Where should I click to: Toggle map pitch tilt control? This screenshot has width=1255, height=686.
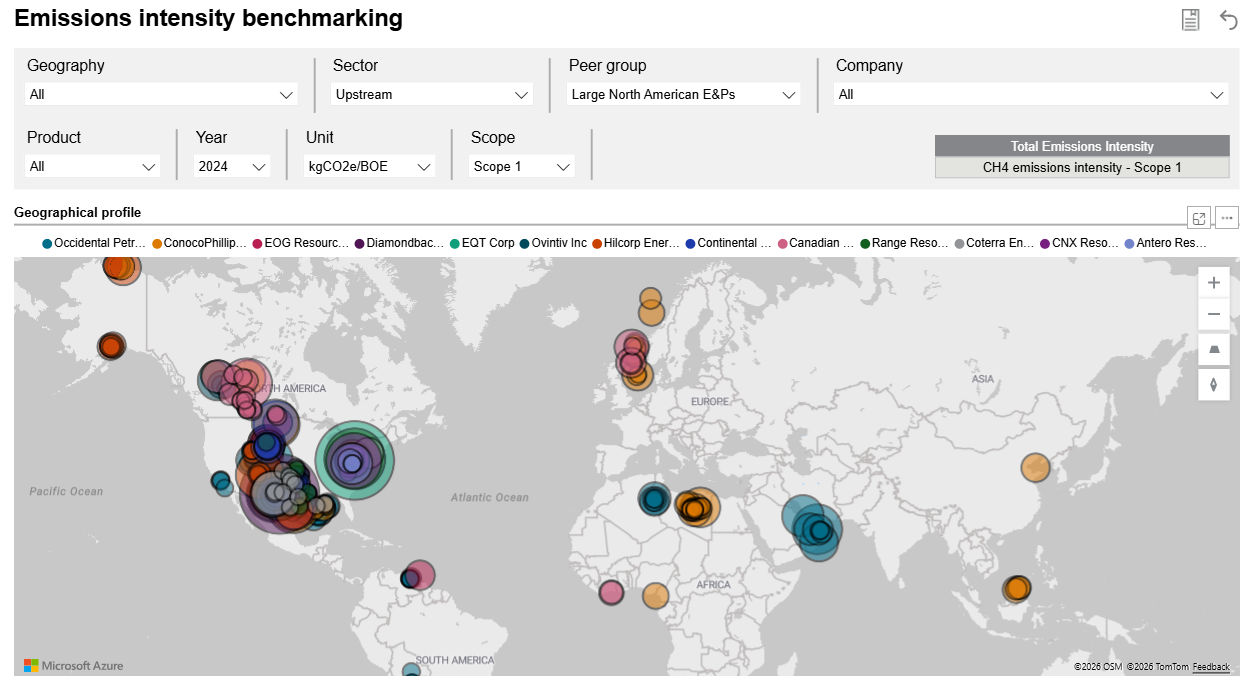point(1214,349)
